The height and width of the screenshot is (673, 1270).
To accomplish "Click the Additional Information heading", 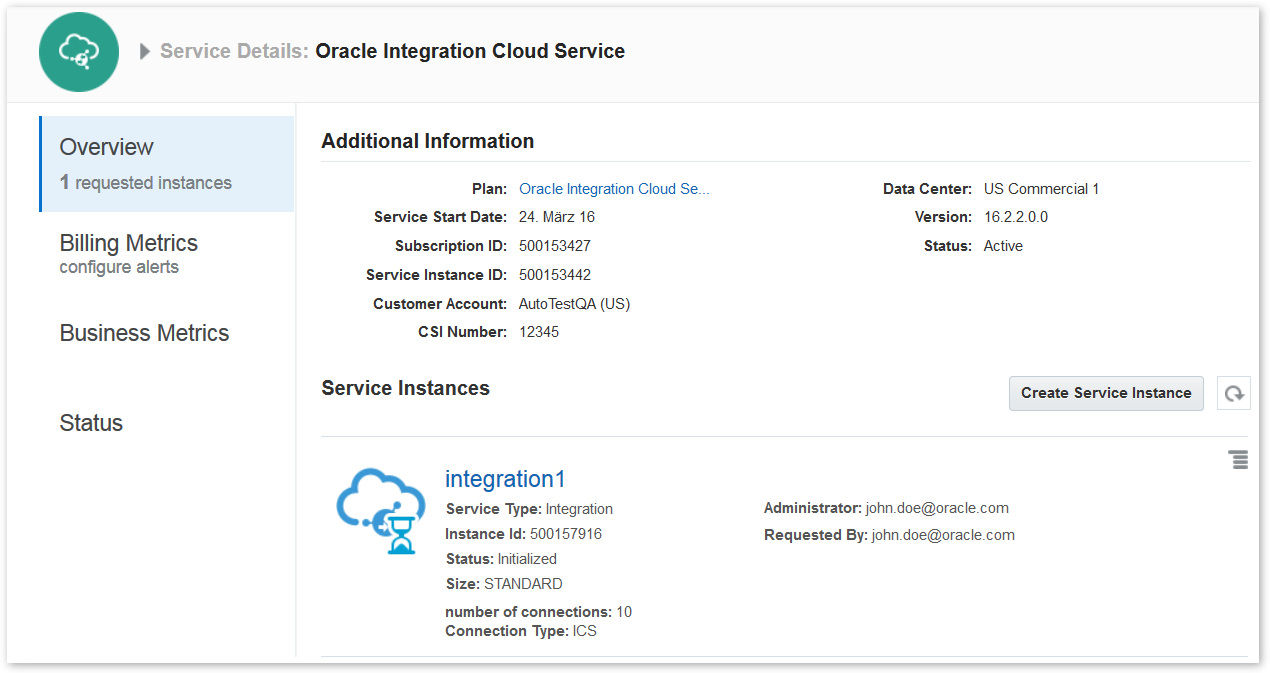I will point(427,141).
